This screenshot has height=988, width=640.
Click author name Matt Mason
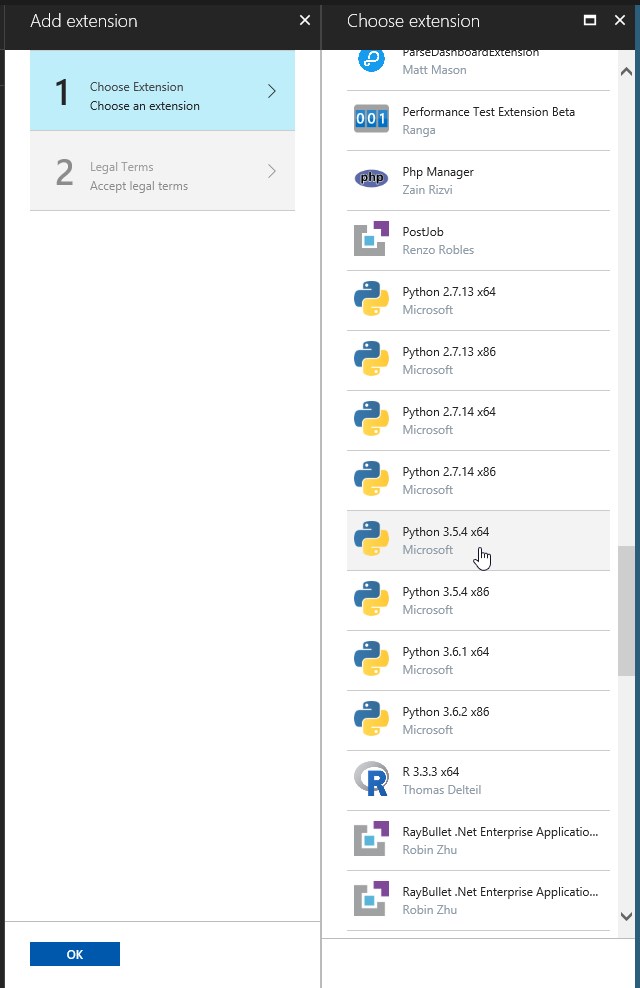[434, 70]
